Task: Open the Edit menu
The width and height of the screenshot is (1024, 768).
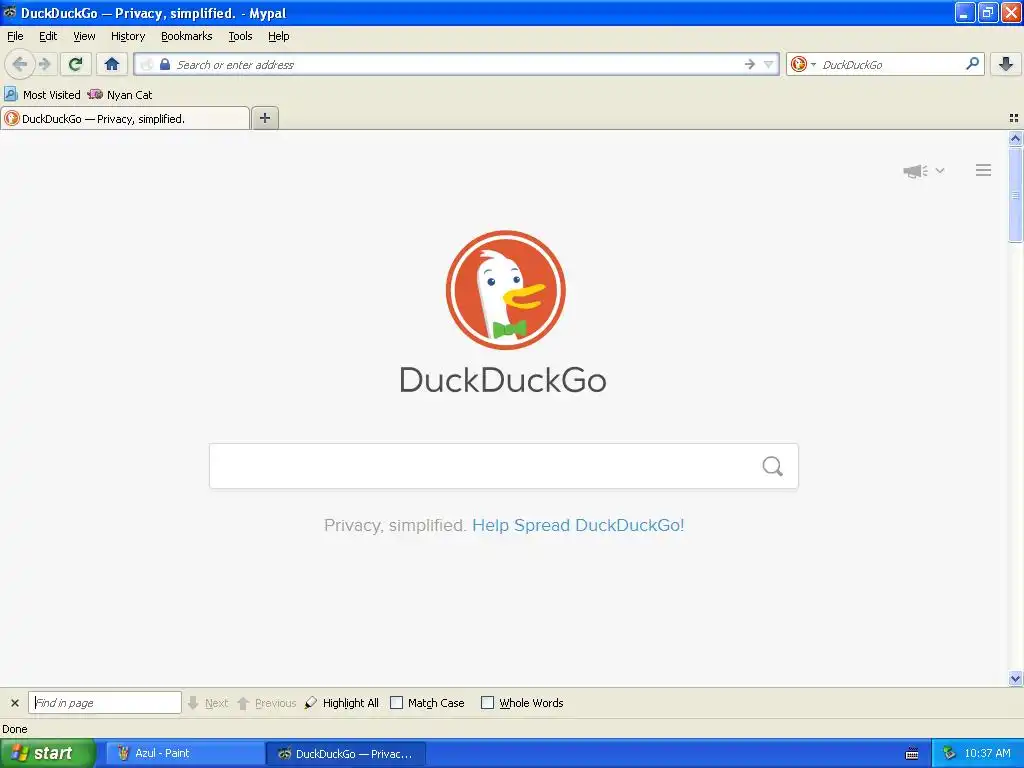Action: coord(48,36)
